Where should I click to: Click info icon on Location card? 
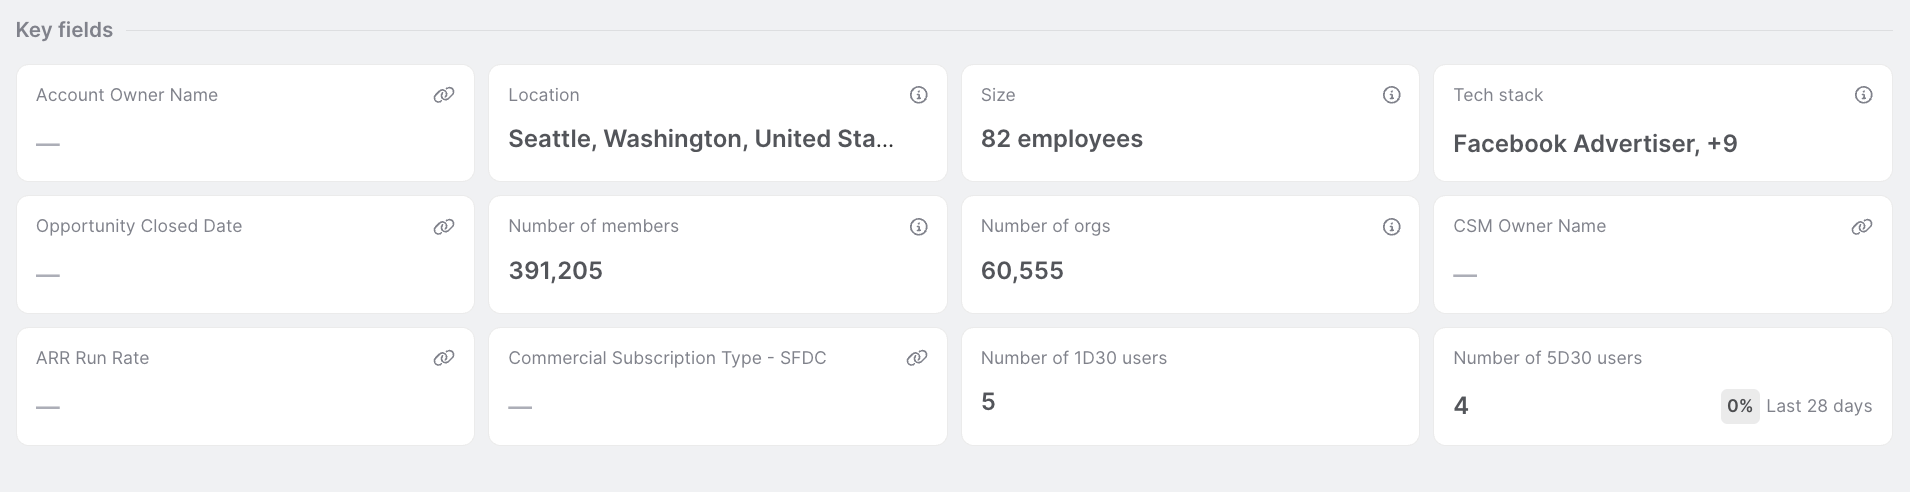[x=918, y=95]
